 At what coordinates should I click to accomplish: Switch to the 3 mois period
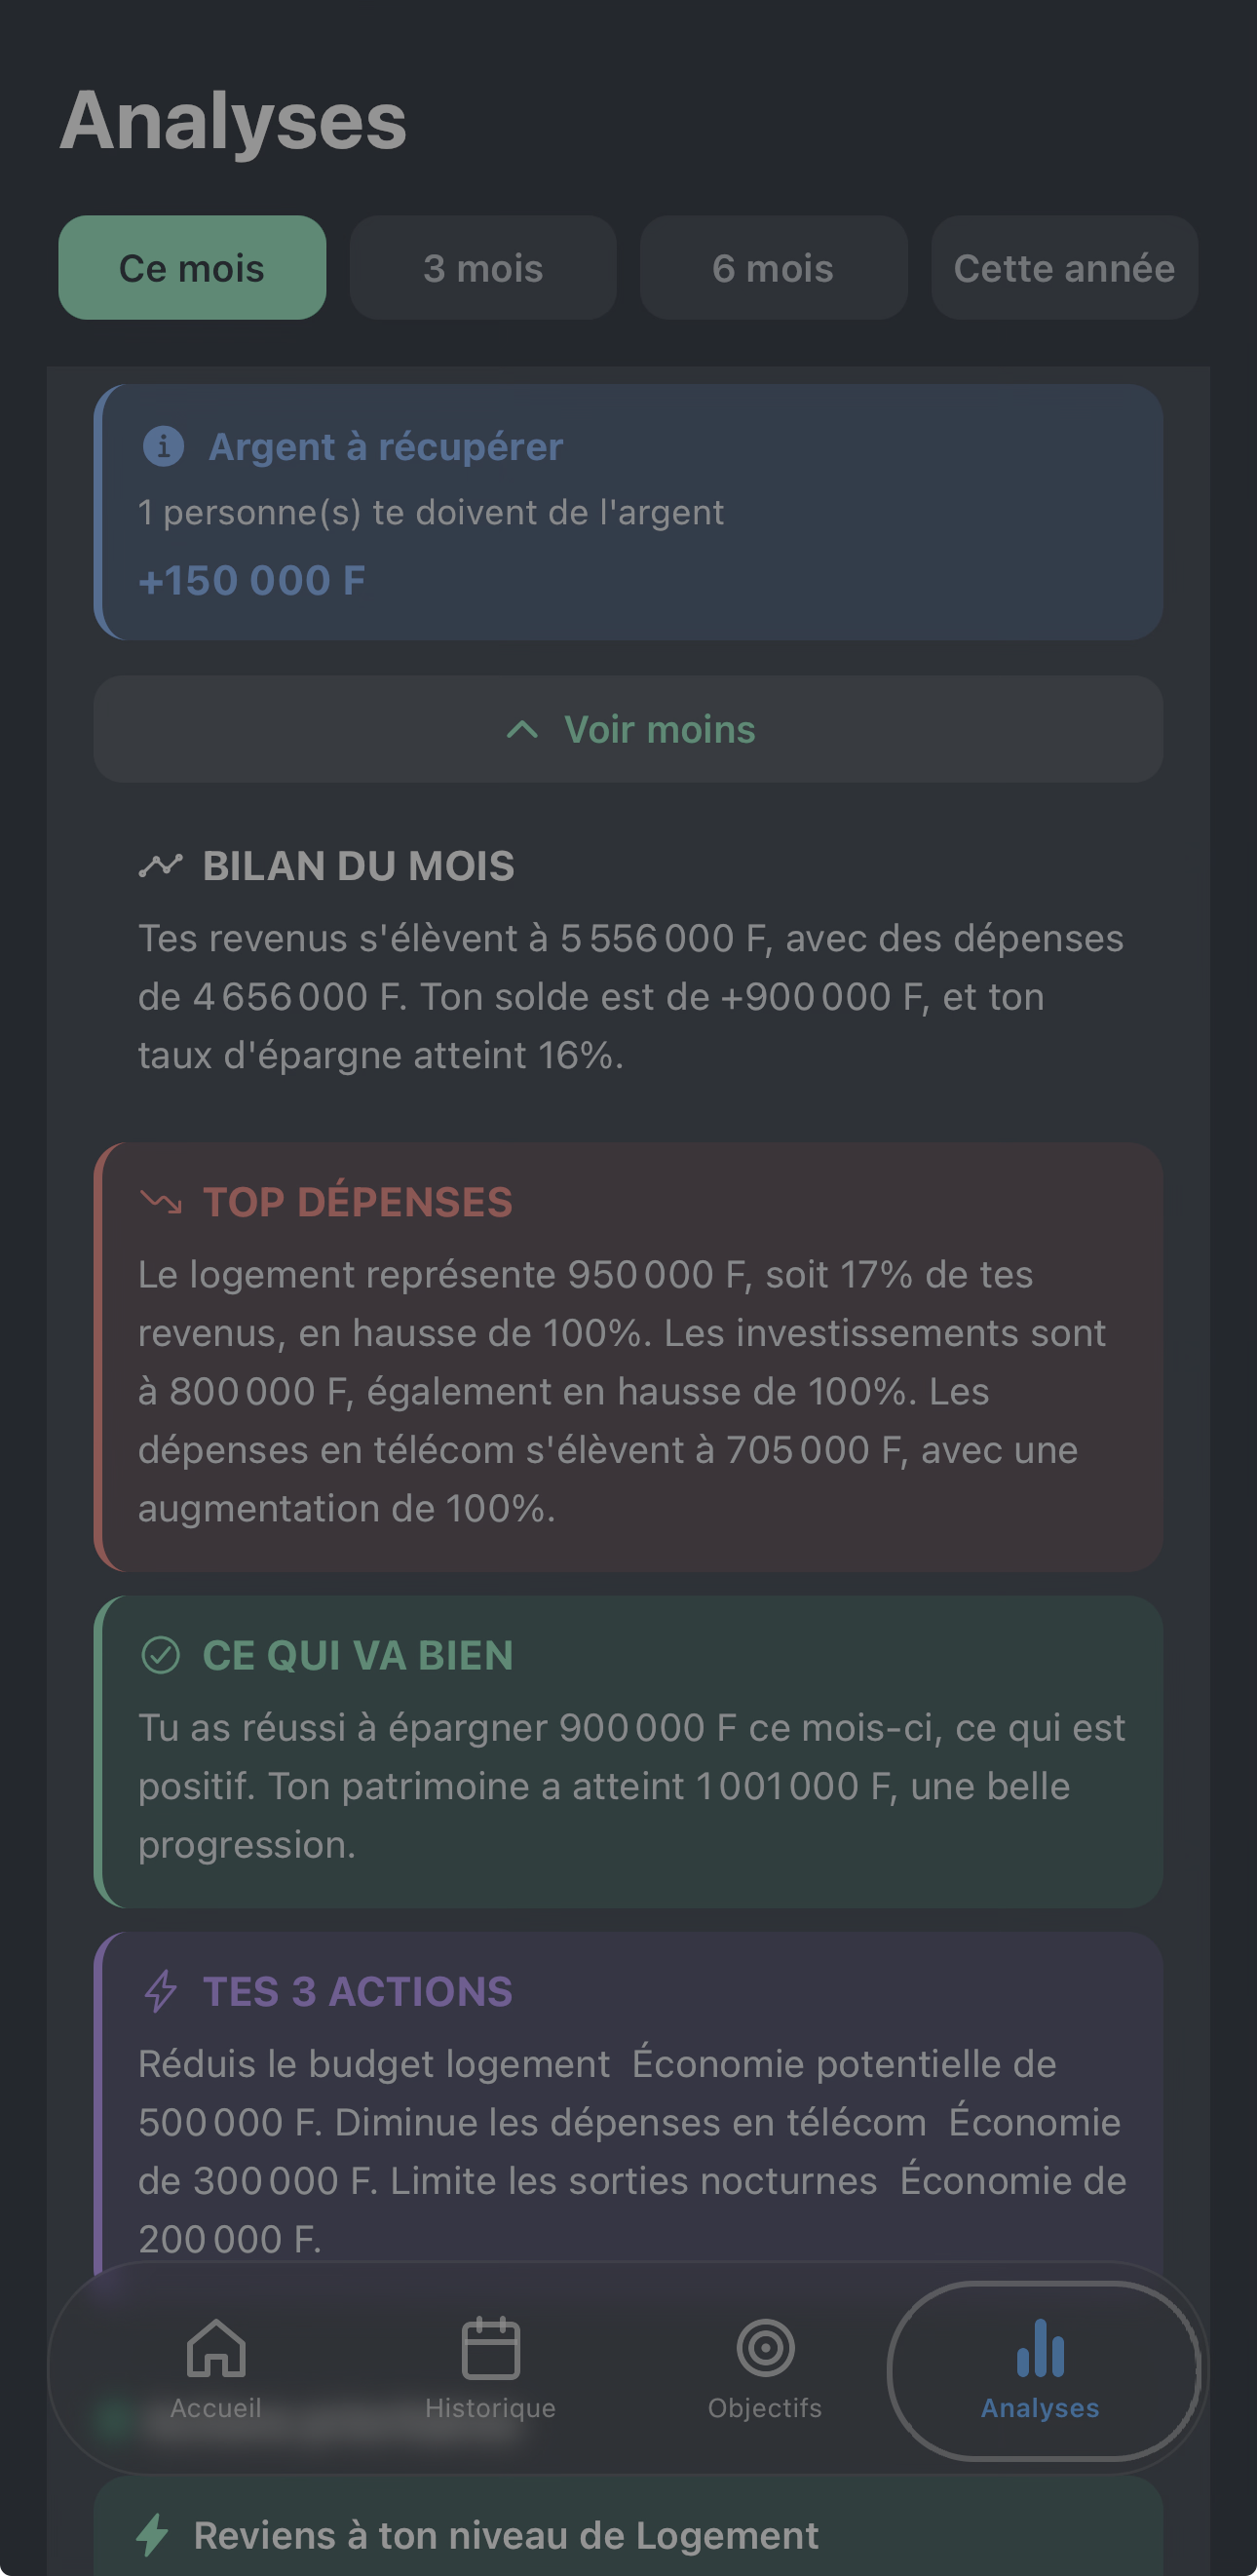[483, 268]
